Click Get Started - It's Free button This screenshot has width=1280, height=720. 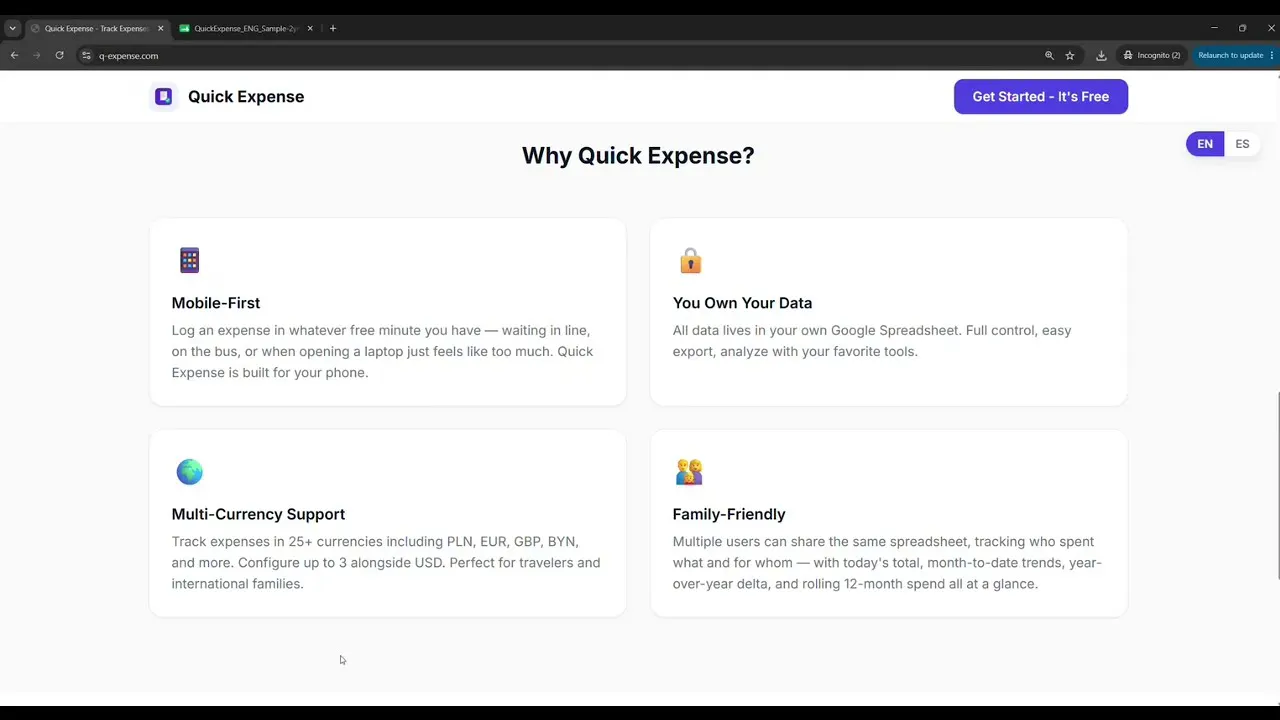[1041, 97]
